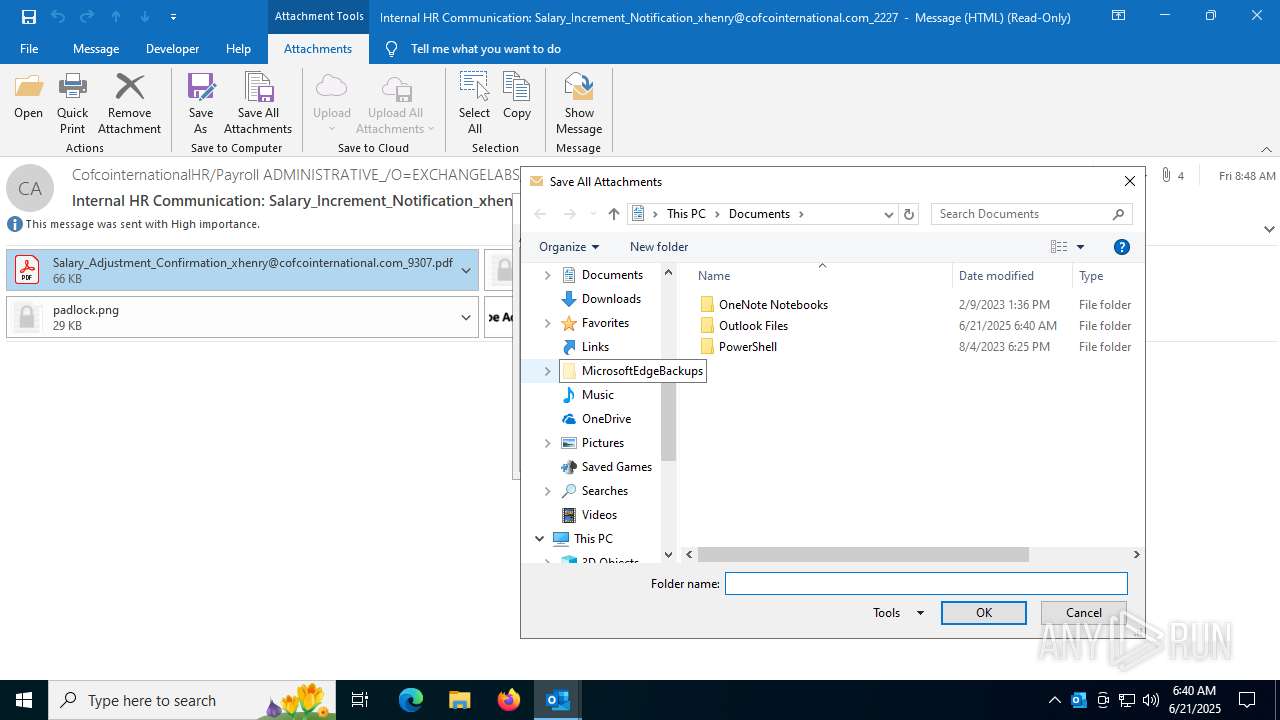This screenshot has height=720, width=1280.
Task: Open Microsoft Edge from the taskbar
Action: [411, 700]
